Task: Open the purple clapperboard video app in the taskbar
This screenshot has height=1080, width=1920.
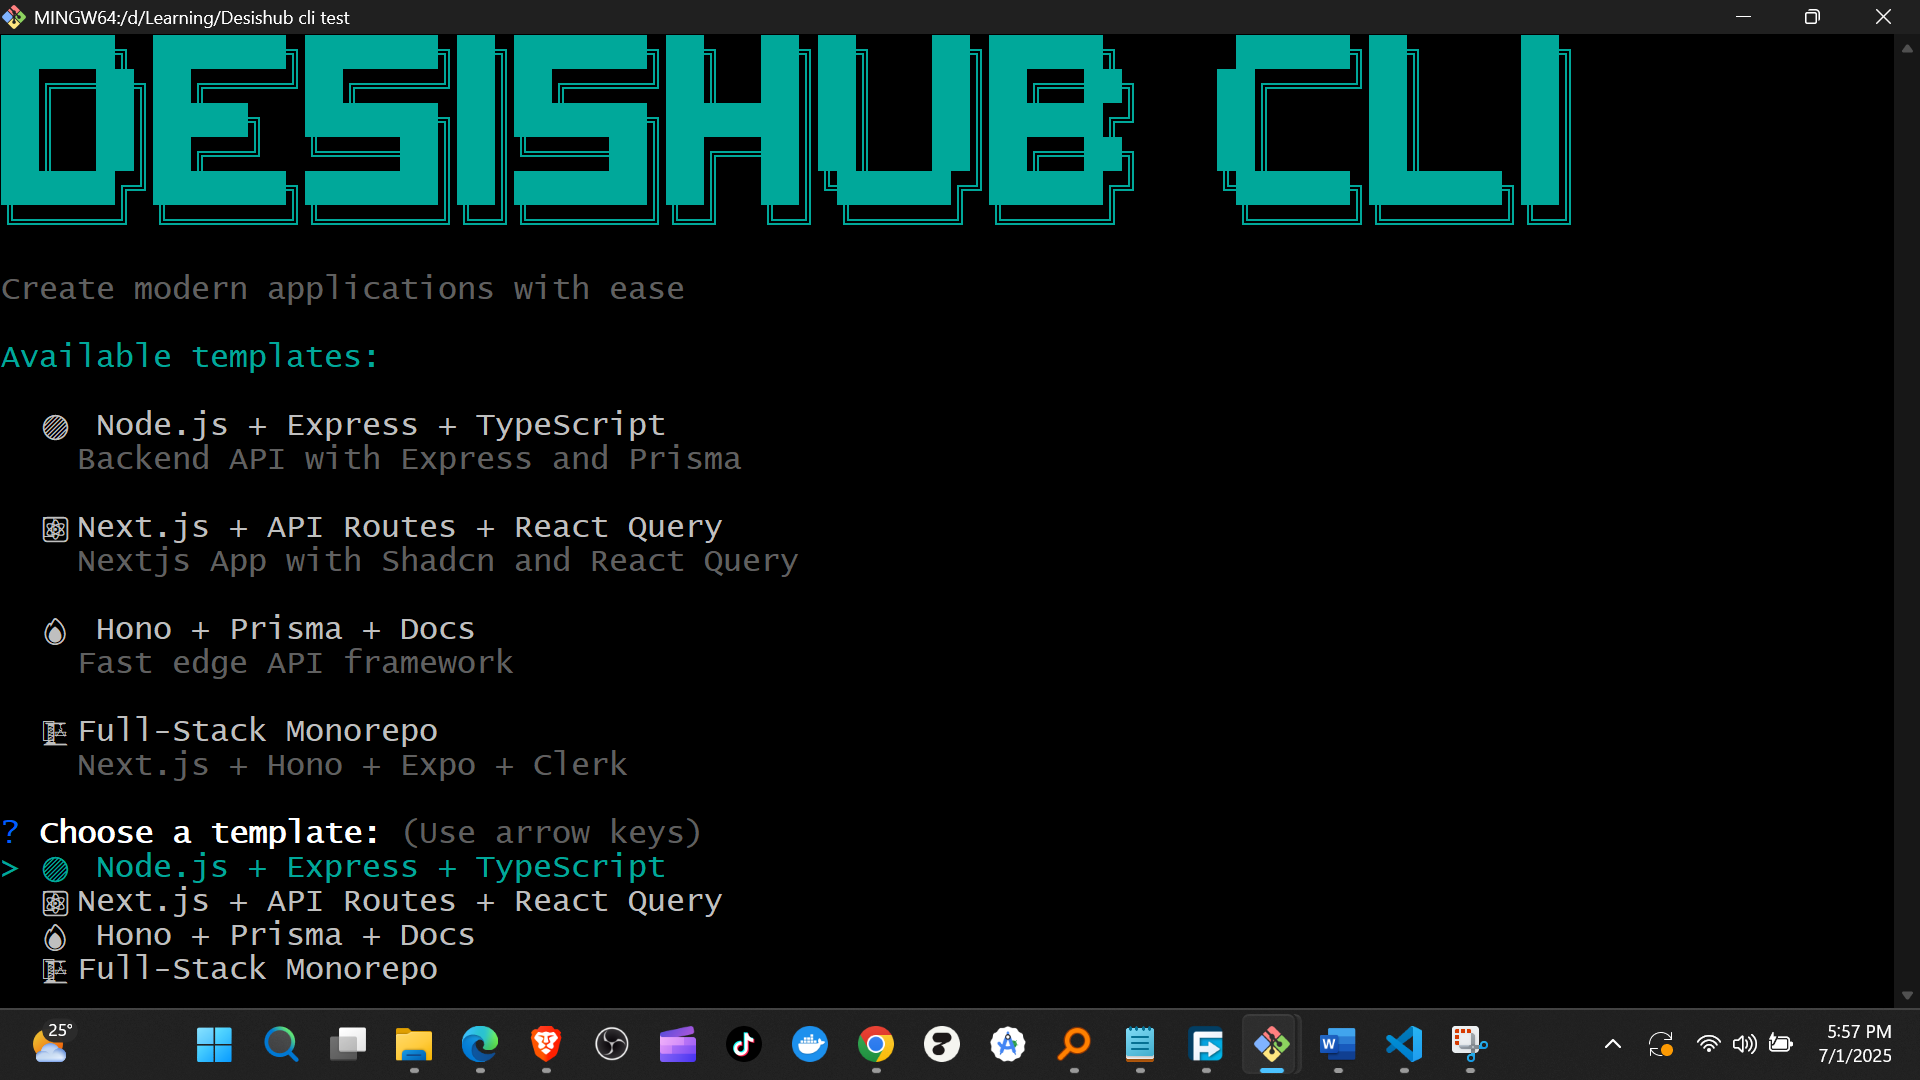Action: [677, 1045]
